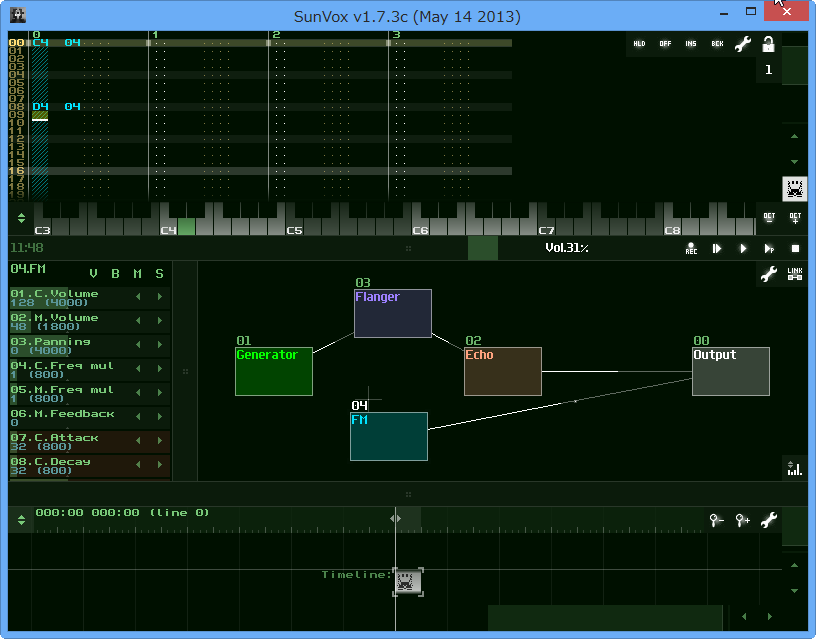The height and width of the screenshot is (639, 816).
Task: Click the timeline horizontal scrollbar
Action: 605,617
